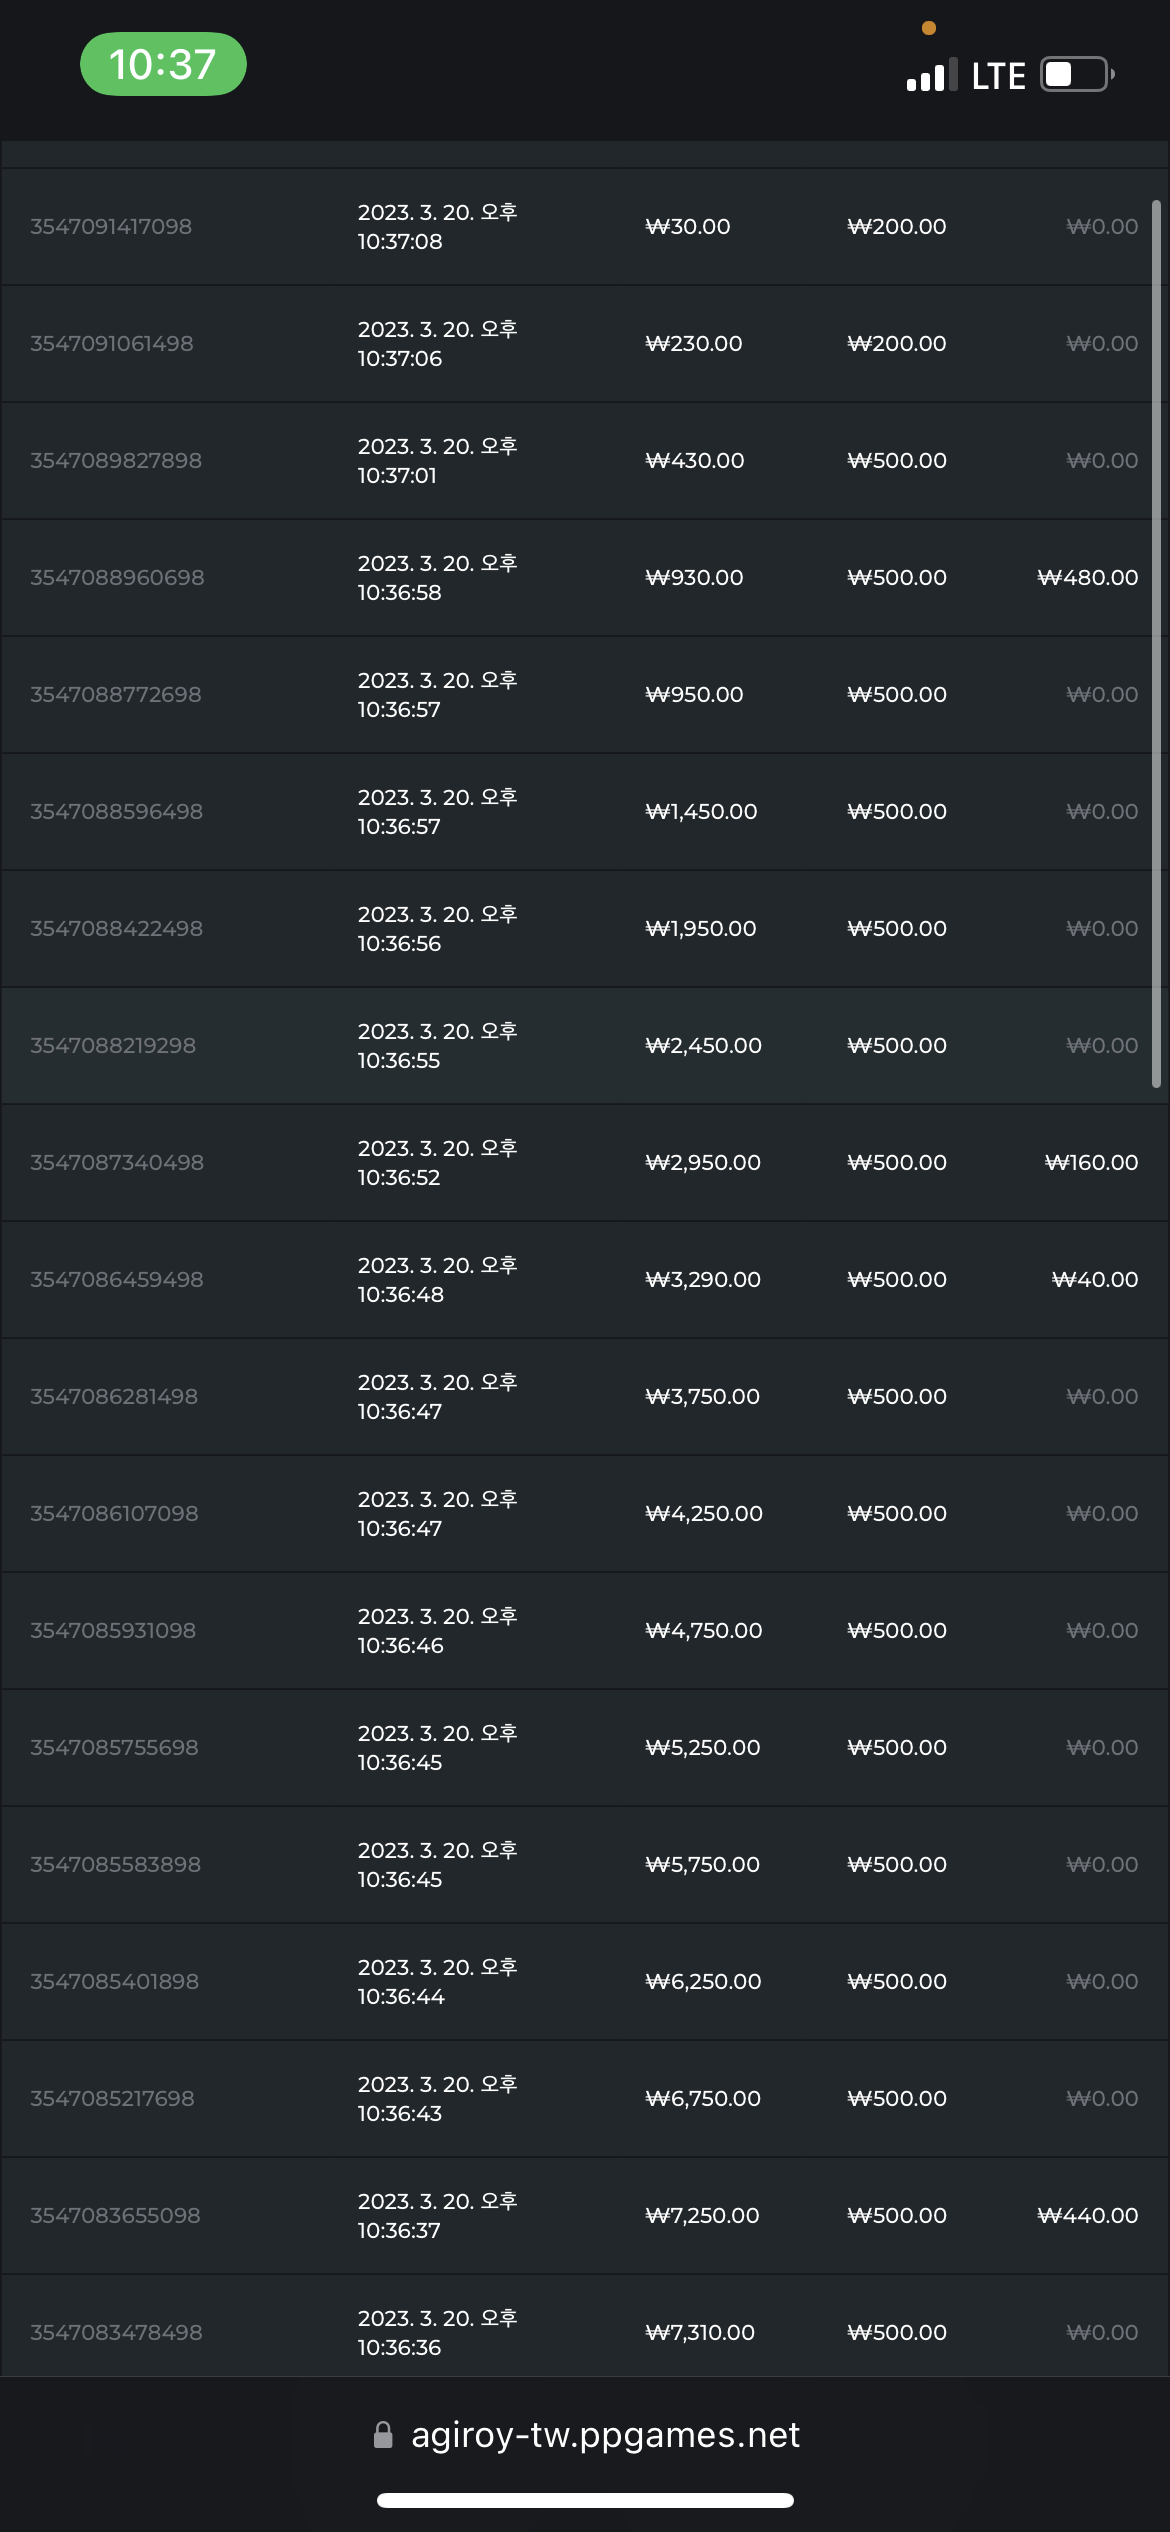
Task: Tap the LTE network indicator
Action: pos(998,76)
